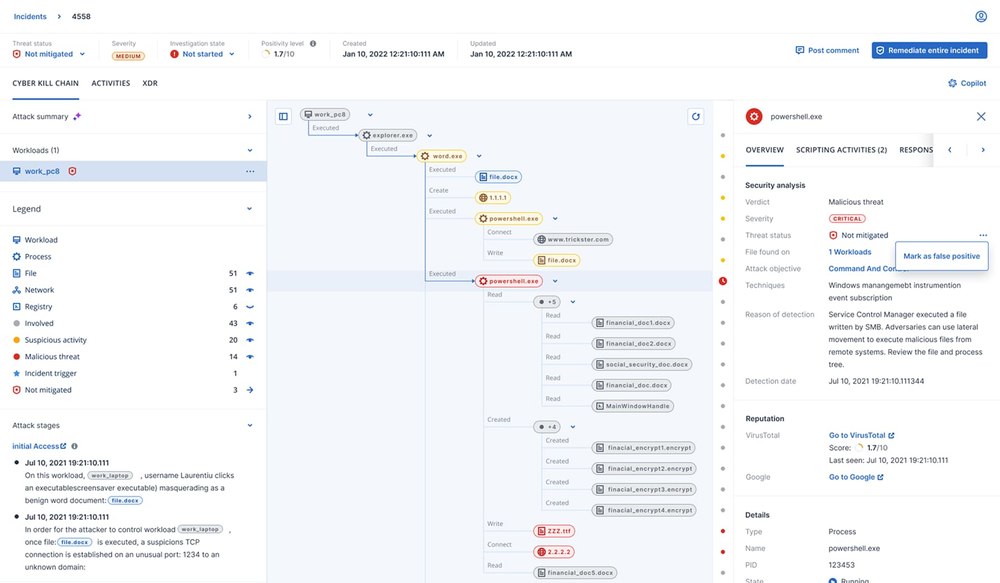Open Copilot assistant
Viewport: 1000px width, 583px height.
click(x=967, y=83)
